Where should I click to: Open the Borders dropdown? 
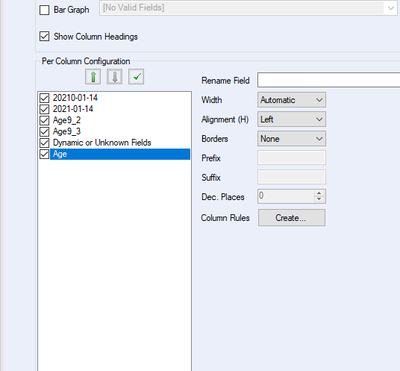tap(291, 139)
